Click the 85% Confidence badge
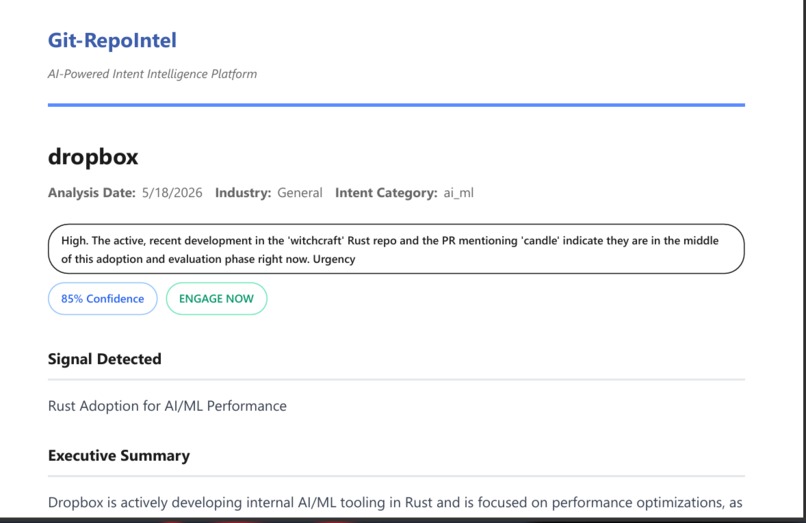This screenshot has width=806, height=523. [x=103, y=299]
